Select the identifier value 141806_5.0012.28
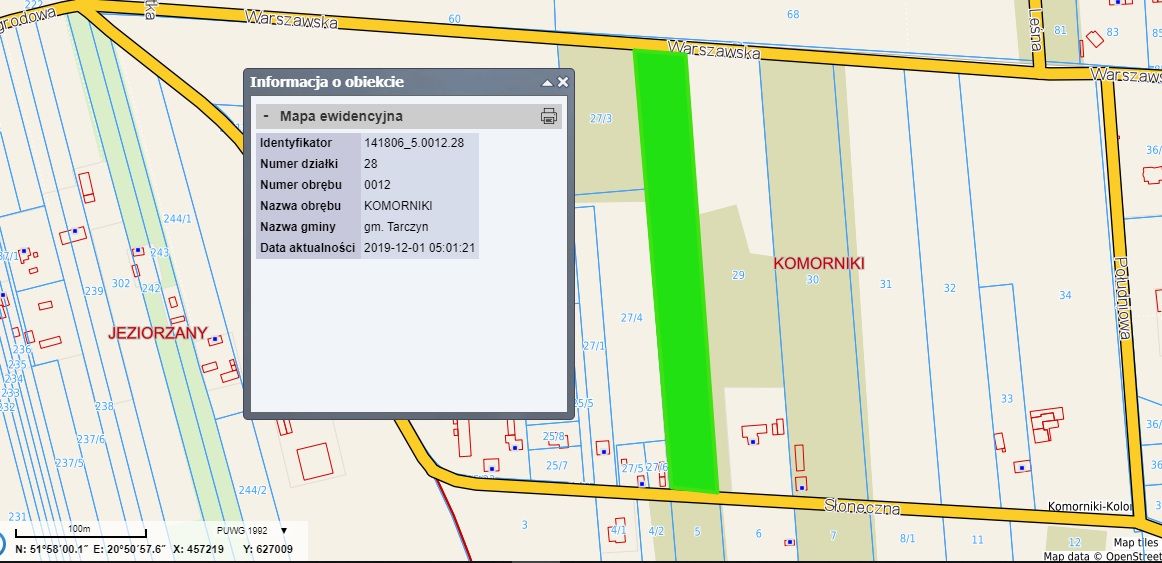The height and width of the screenshot is (563, 1162). click(414, 143)
